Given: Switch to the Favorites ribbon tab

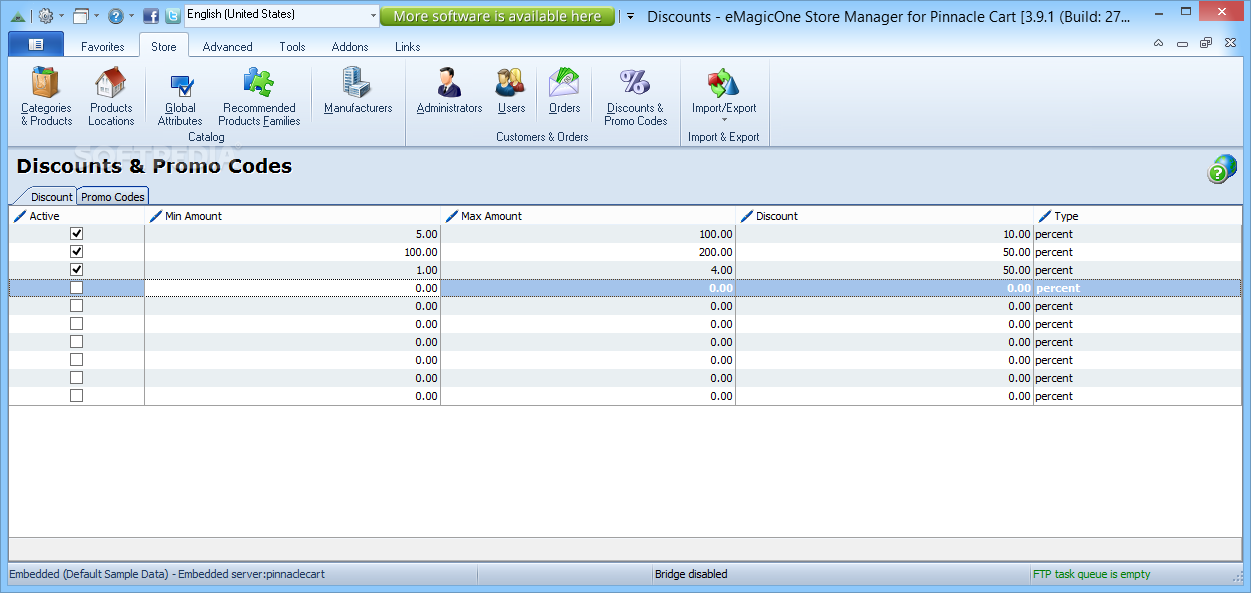Looking at the screenshot, I should pyautogui.click(x=103, y=46).
